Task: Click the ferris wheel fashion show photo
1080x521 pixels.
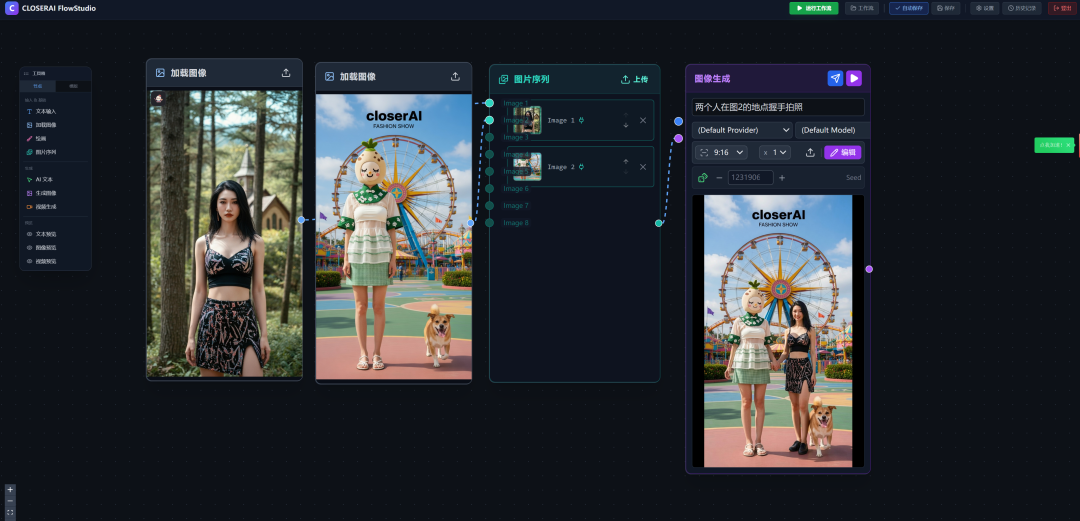Action: 394,236
